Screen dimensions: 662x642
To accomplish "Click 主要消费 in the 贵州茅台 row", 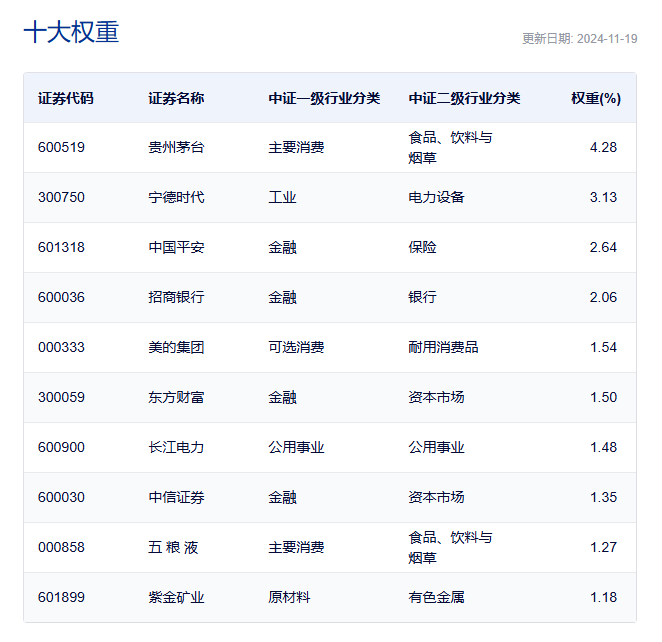I will [x=296, y=147].
